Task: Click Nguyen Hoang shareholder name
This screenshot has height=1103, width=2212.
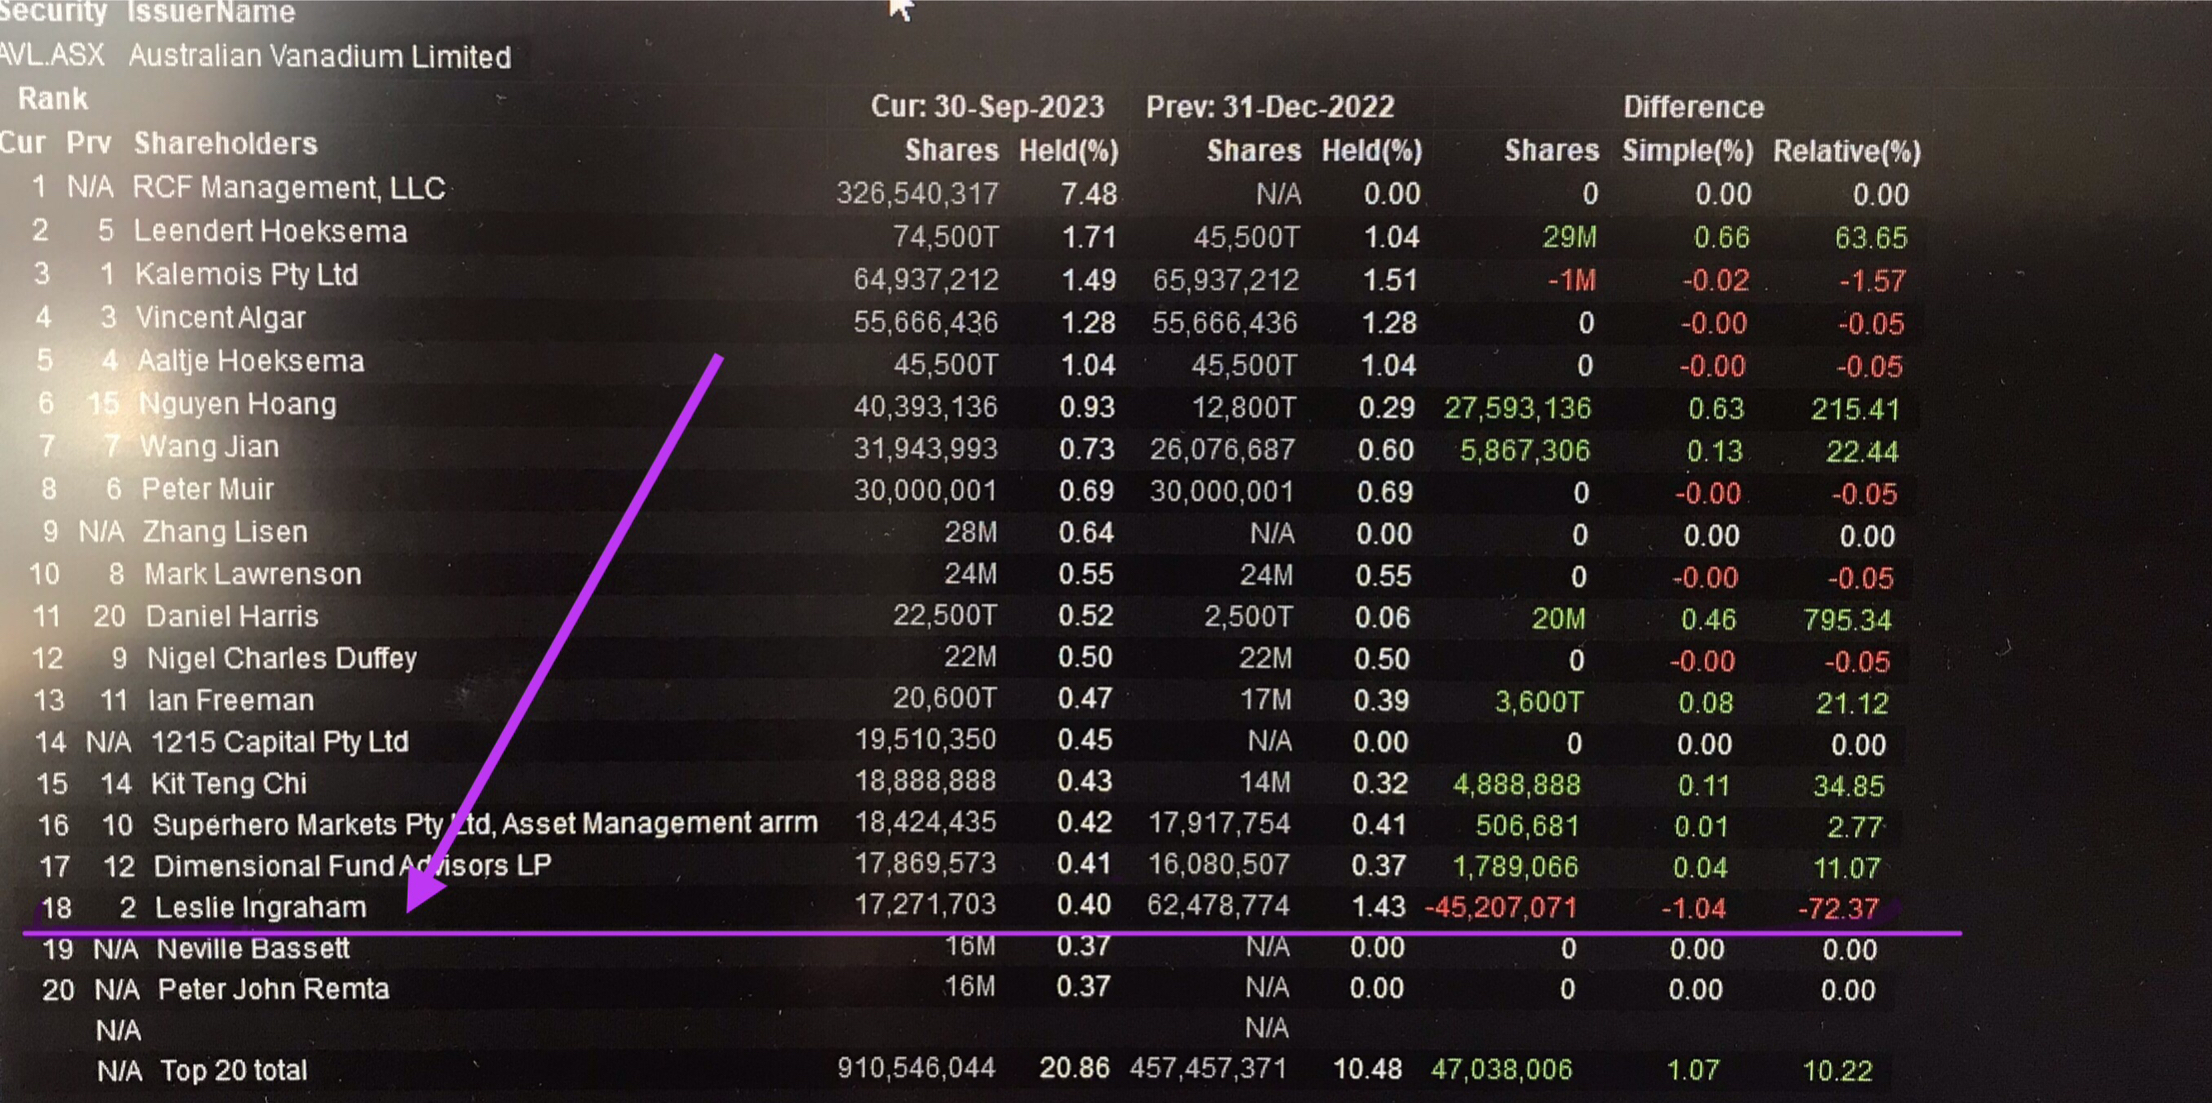Action: click(238, 404)
